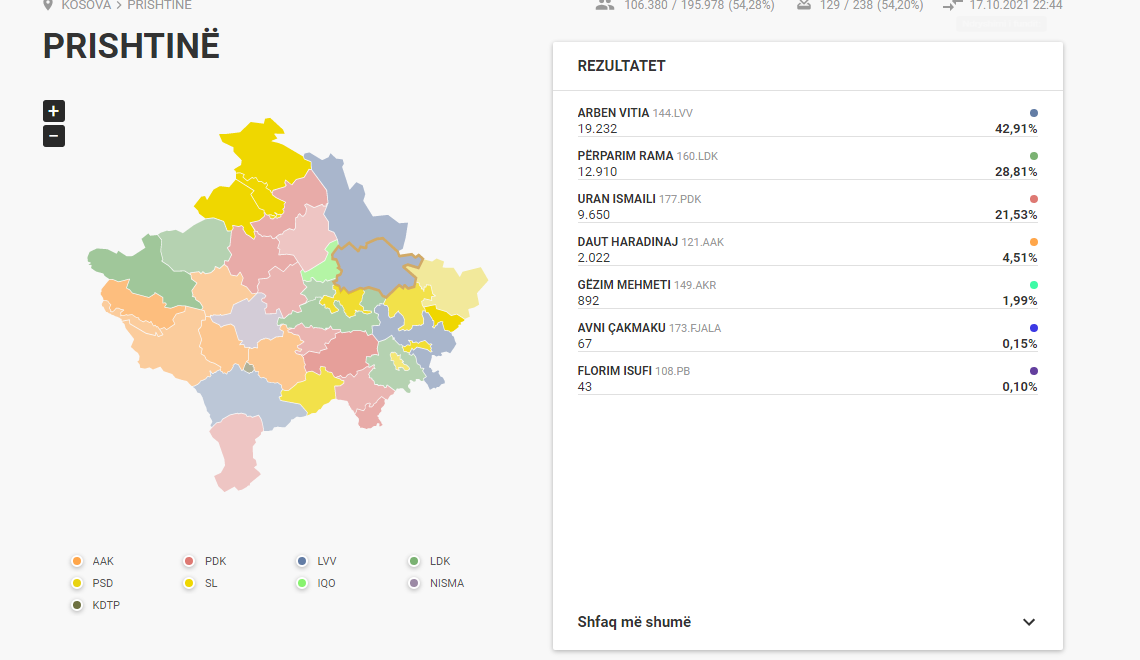Select the KDTP legend color dot

click(x=77, y=605)
